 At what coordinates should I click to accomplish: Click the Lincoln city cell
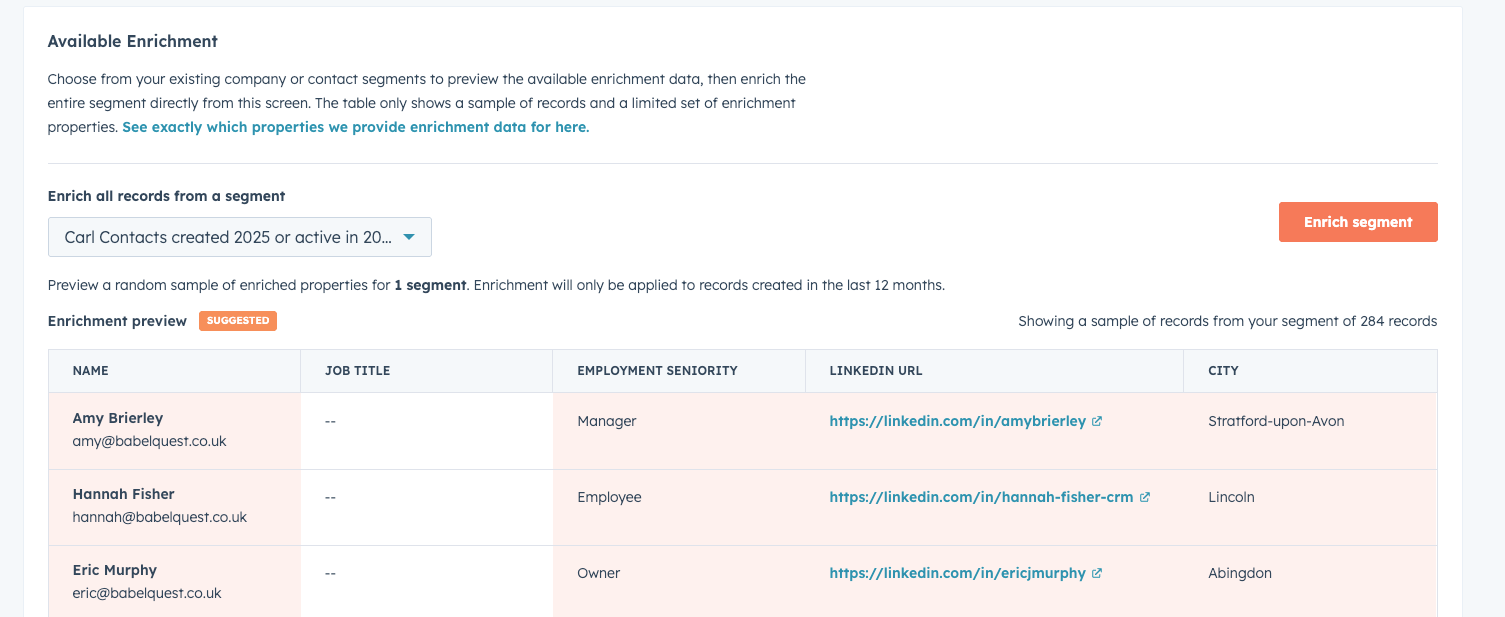[x=1311, y=507]
